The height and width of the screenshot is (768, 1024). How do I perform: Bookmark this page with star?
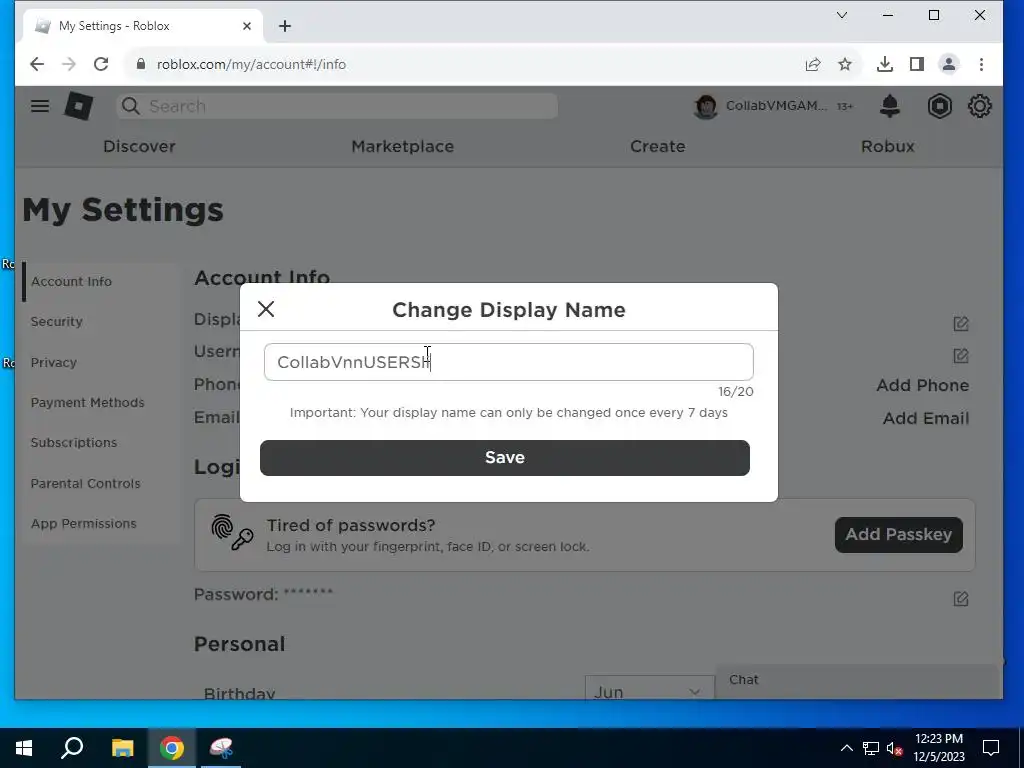click(845, 64)
